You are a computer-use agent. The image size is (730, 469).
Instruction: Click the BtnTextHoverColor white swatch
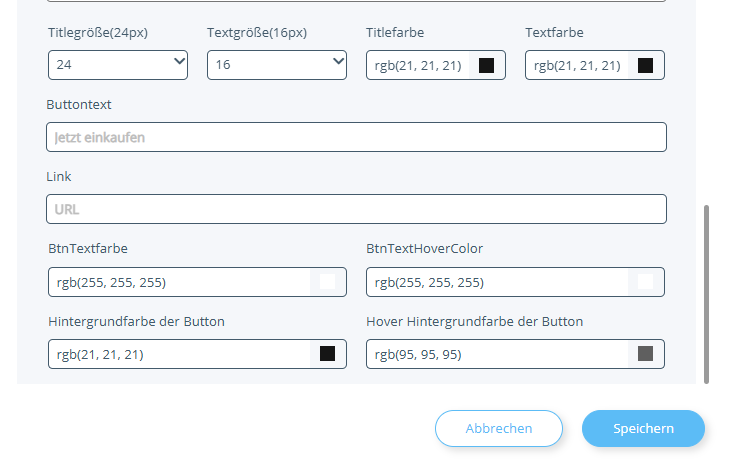645,282
